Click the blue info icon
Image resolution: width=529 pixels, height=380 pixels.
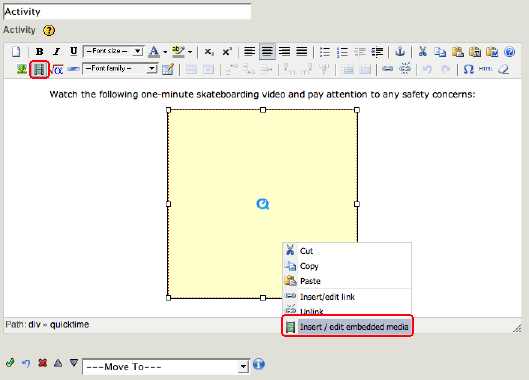coord(259,364)
